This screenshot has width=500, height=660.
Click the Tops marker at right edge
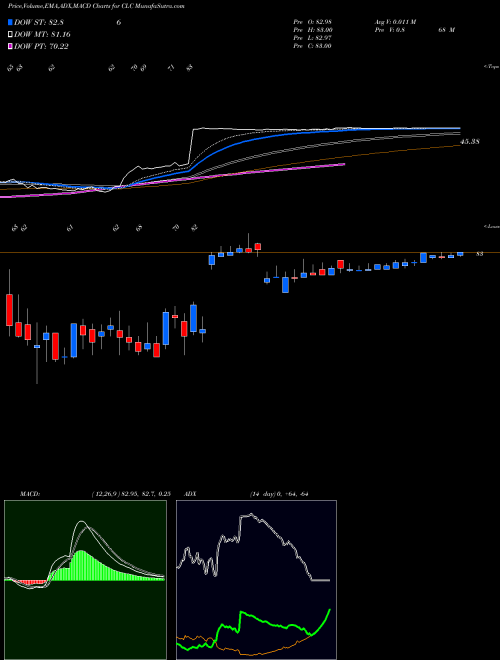491,67
